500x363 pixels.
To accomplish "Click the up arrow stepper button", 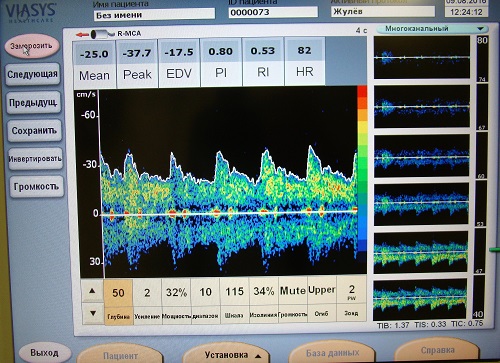I will (x=93, y=291).
